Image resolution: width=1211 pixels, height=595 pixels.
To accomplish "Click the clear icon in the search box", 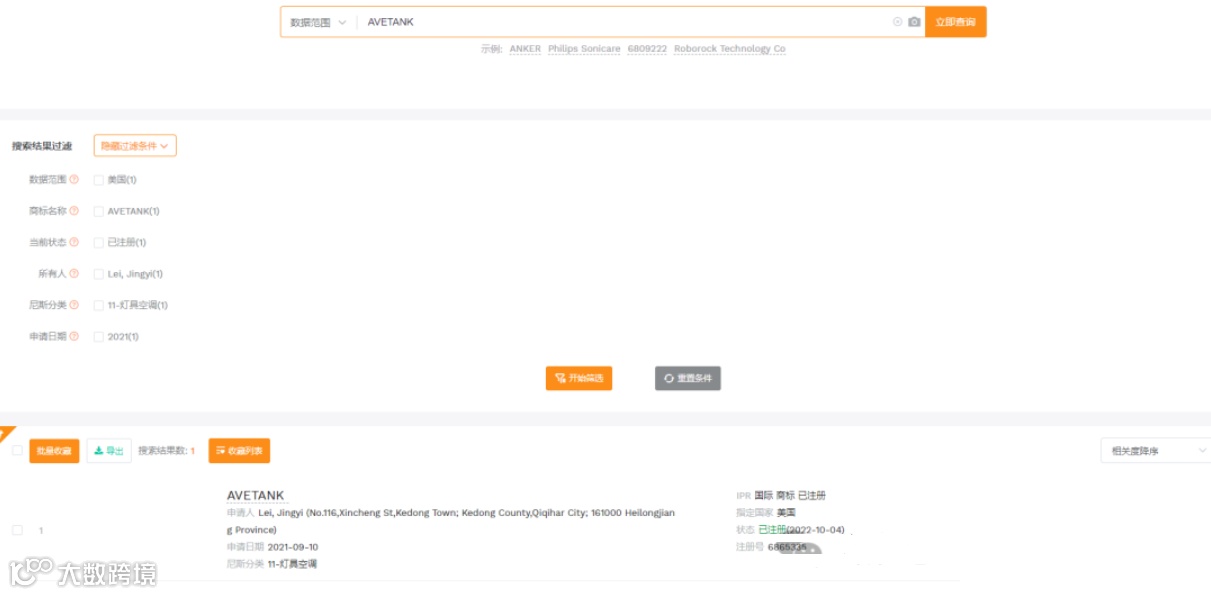I will 897,22.
